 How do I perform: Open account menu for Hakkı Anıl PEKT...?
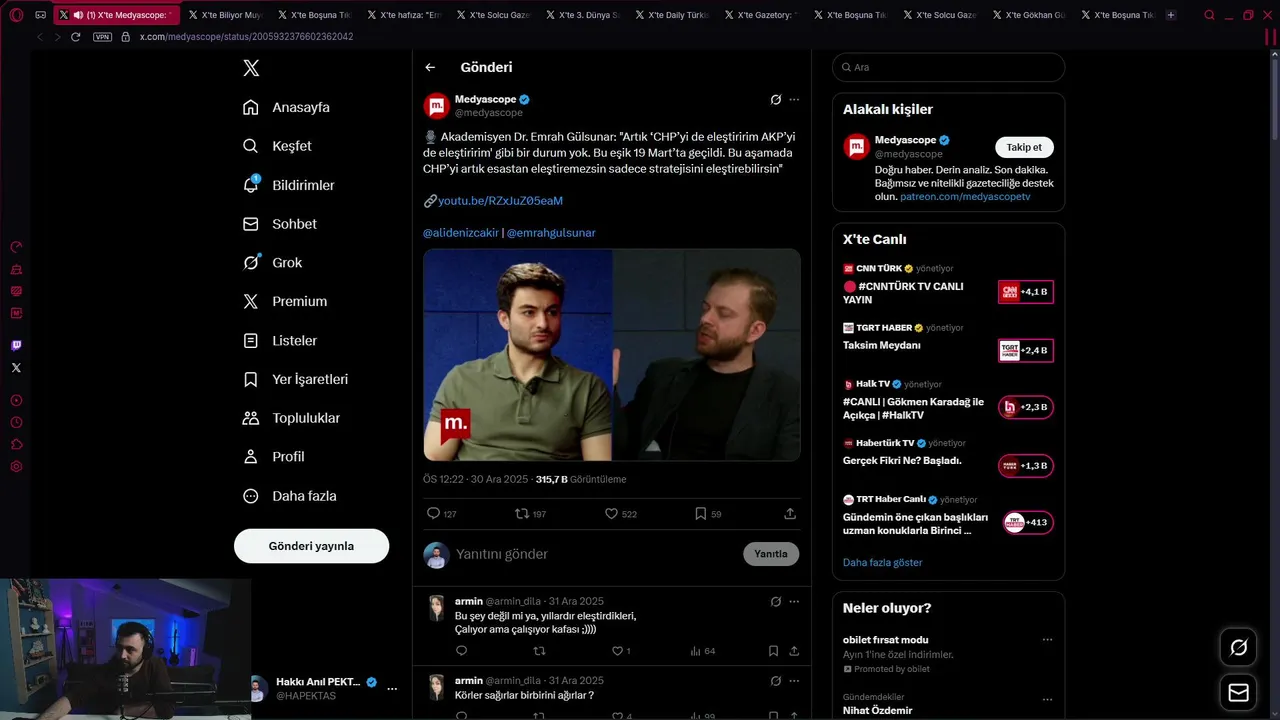(392, 689)
